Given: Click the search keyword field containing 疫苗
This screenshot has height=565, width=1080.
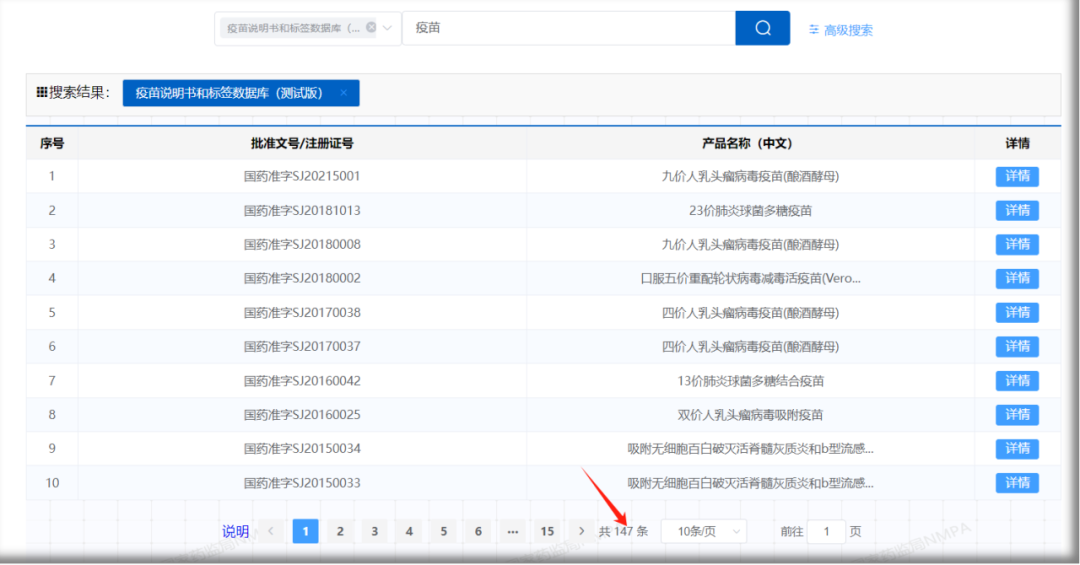Looking at the screenshot, I should coord(567,28).
